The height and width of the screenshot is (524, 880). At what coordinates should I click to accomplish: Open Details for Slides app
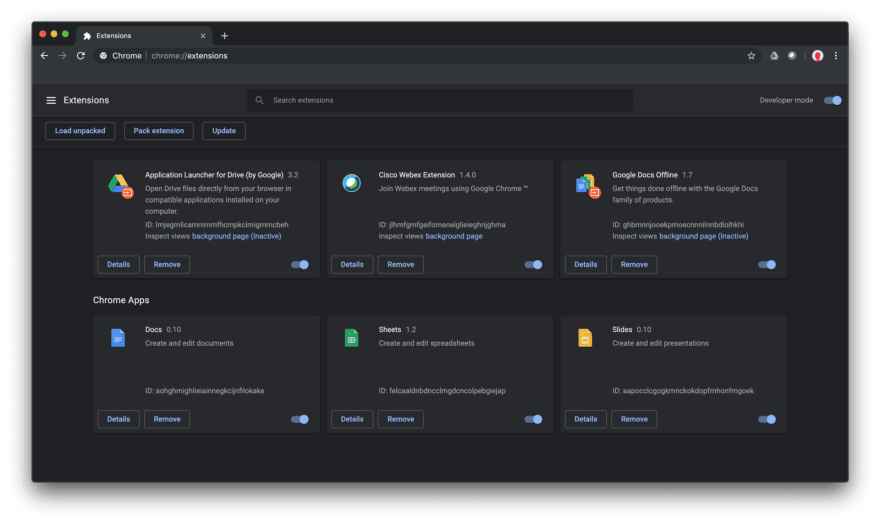[x=585, y=419]
